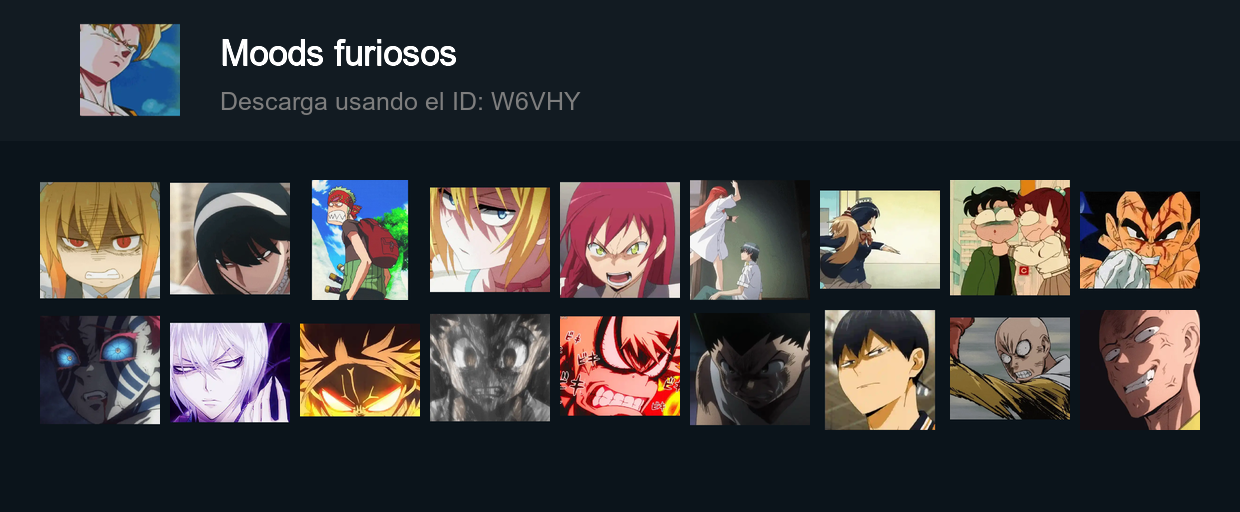Choose the black-haired volleyball boy scowling sticker

[x=880, y=370]
